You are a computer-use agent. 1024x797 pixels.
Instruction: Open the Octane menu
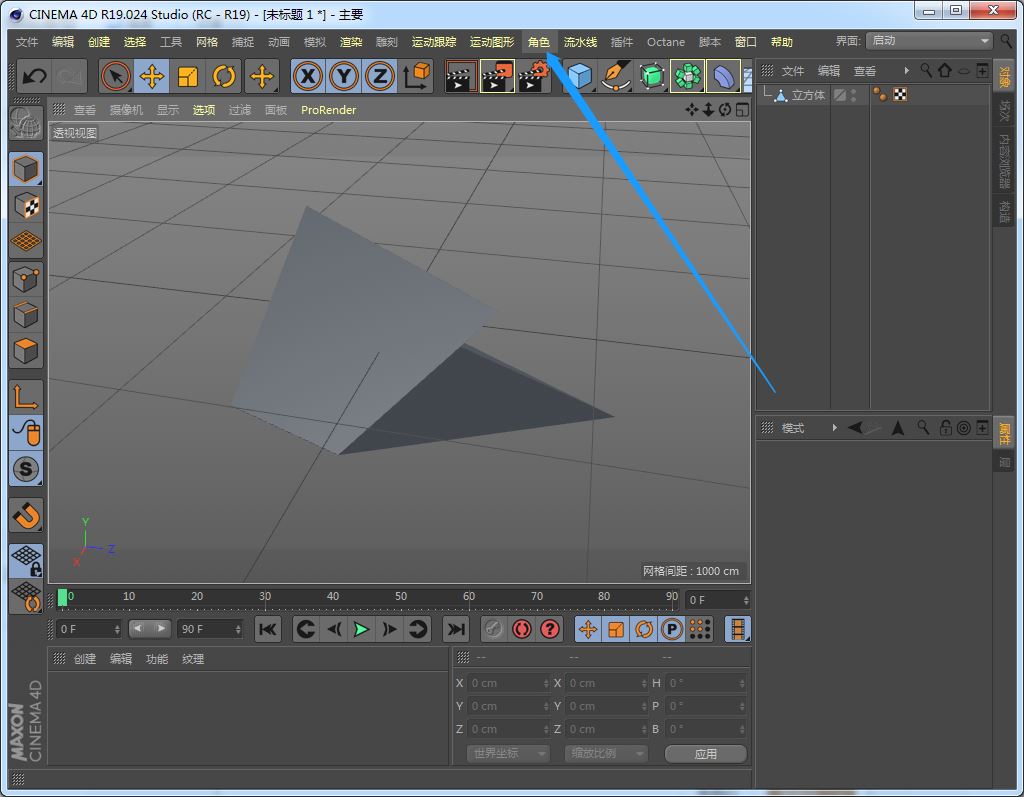[x=665, y=42]
